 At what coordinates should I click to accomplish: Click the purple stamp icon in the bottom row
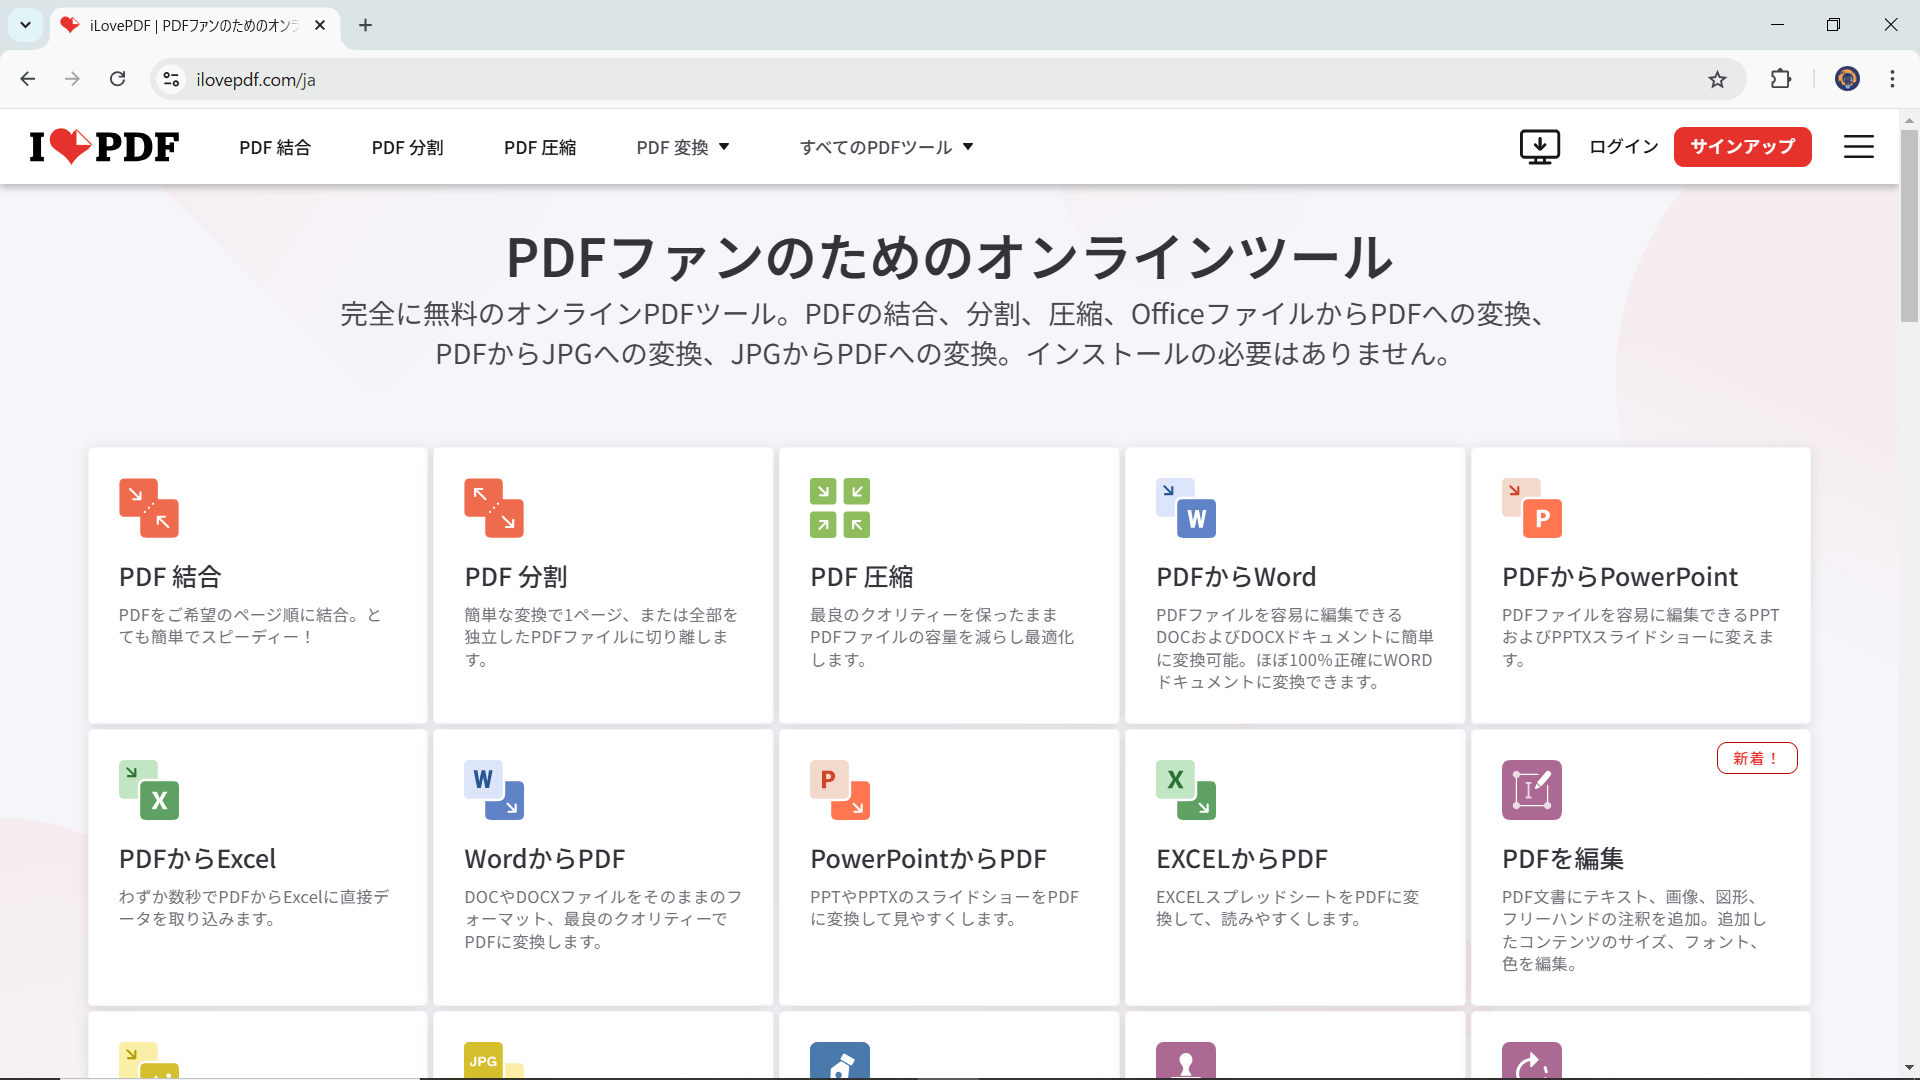pyautogui.click(x=1186, y=1060)
